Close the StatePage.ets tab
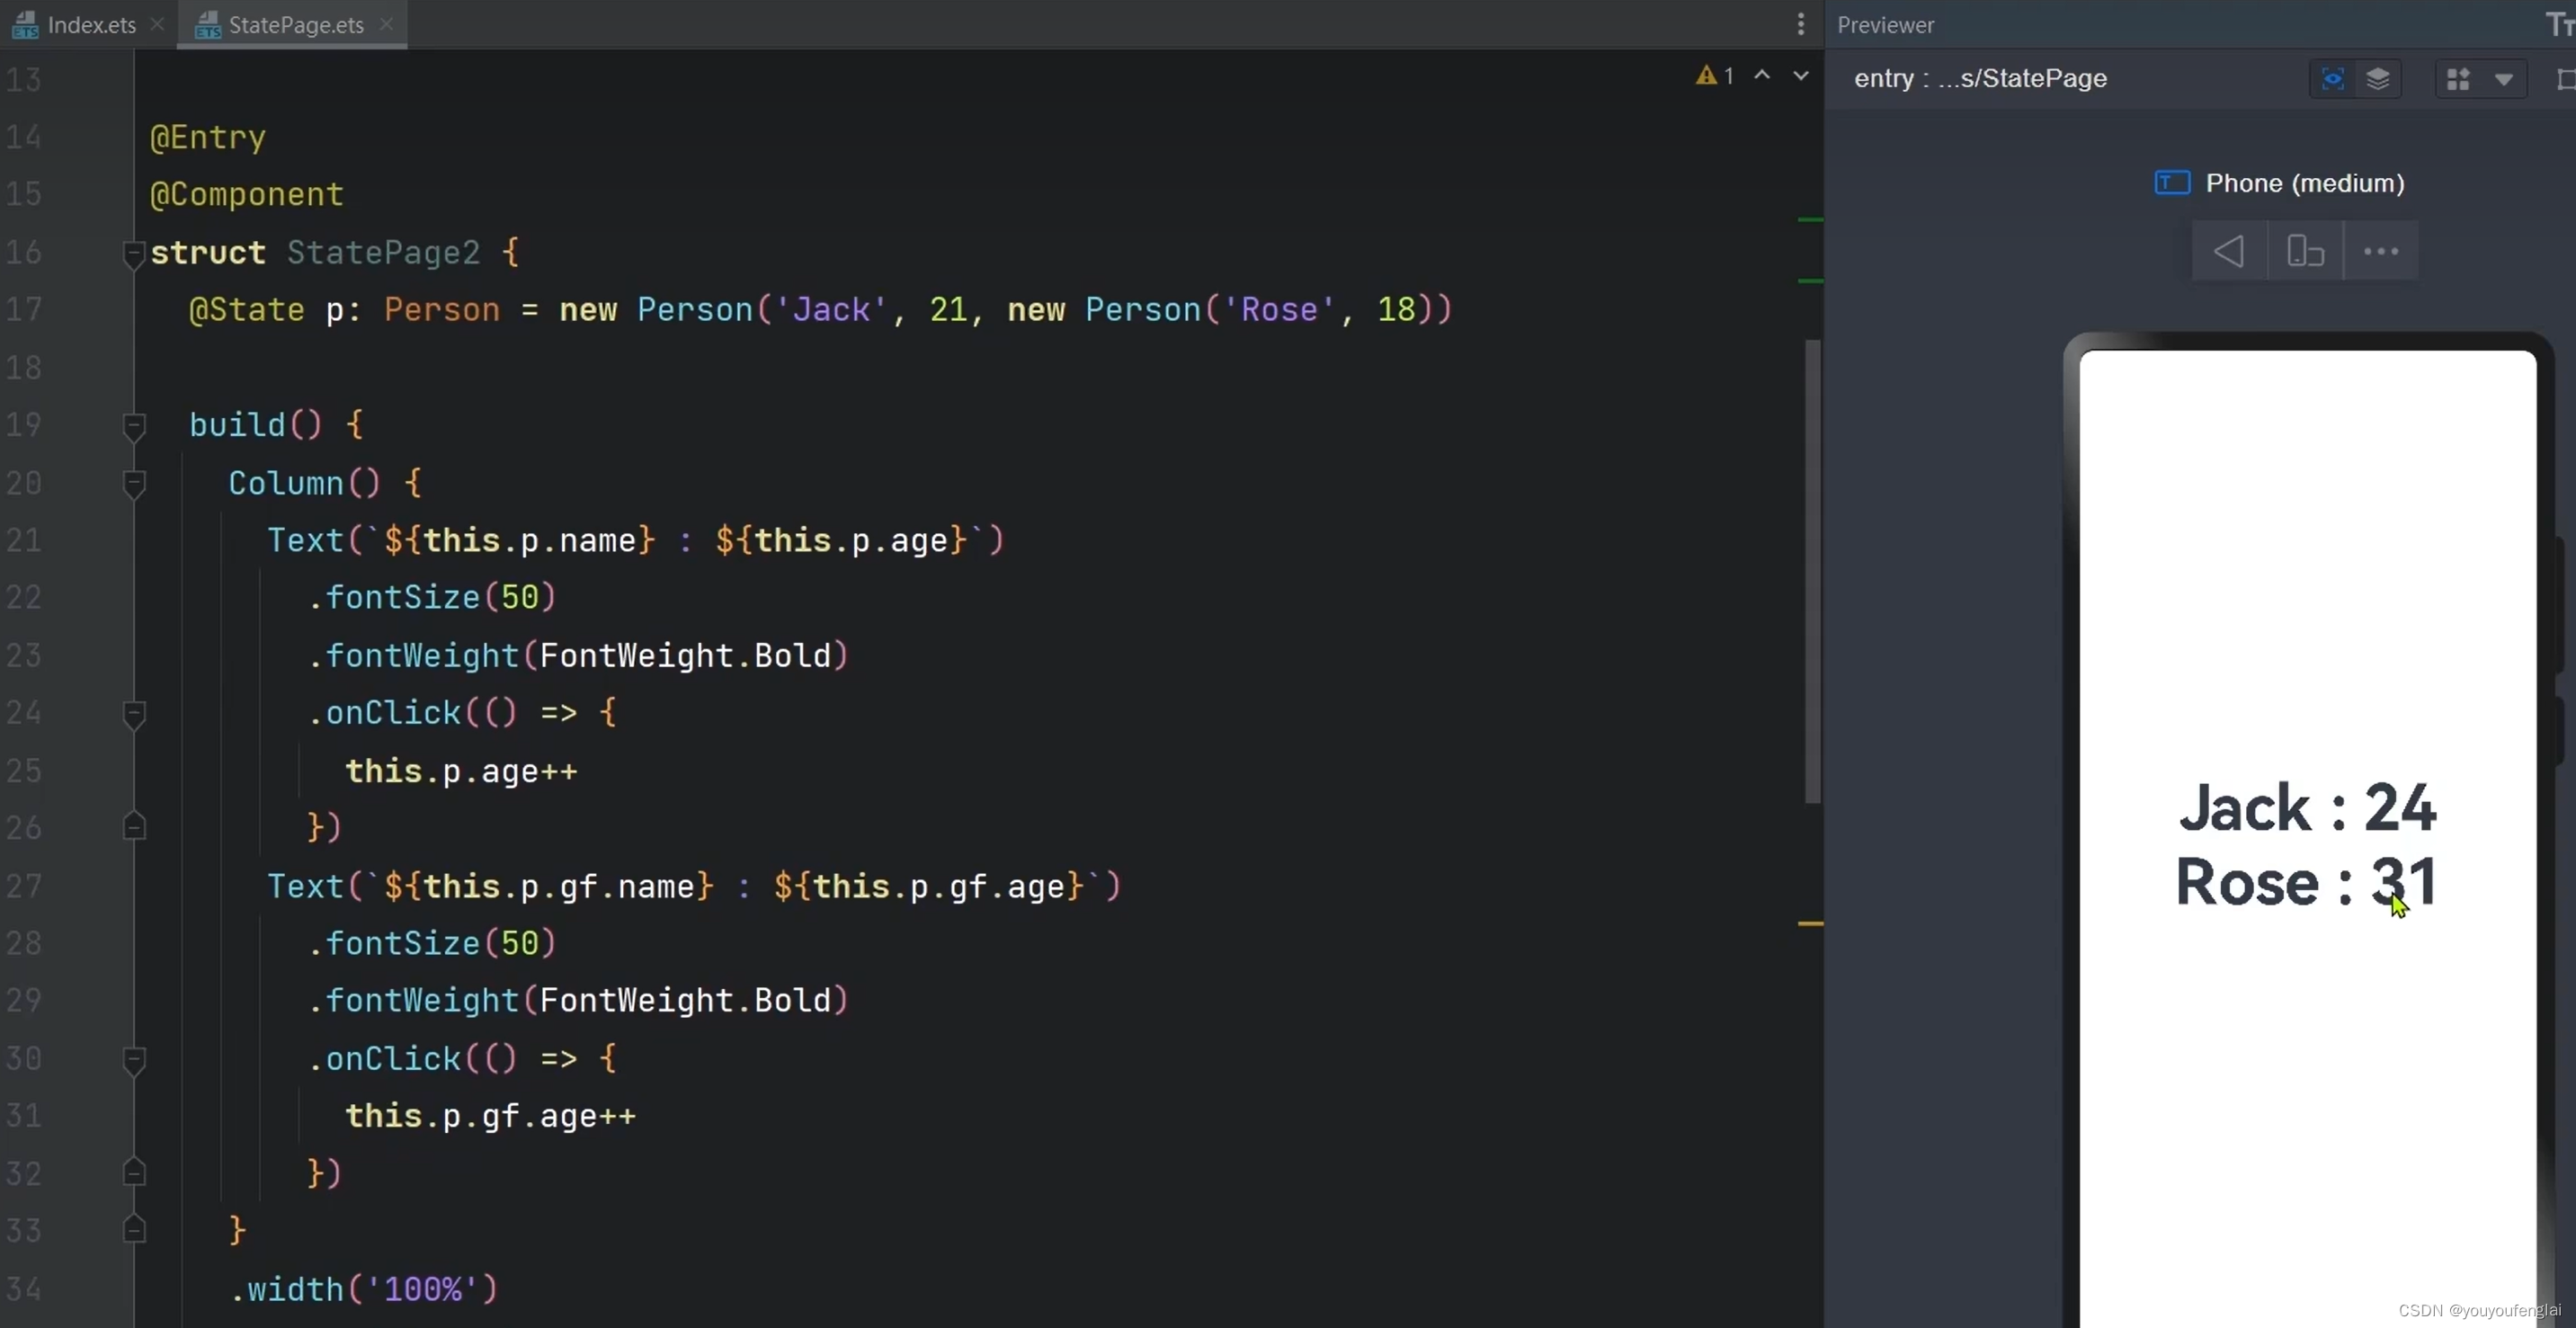The image size is (2576, 1328). pos(386,24)
